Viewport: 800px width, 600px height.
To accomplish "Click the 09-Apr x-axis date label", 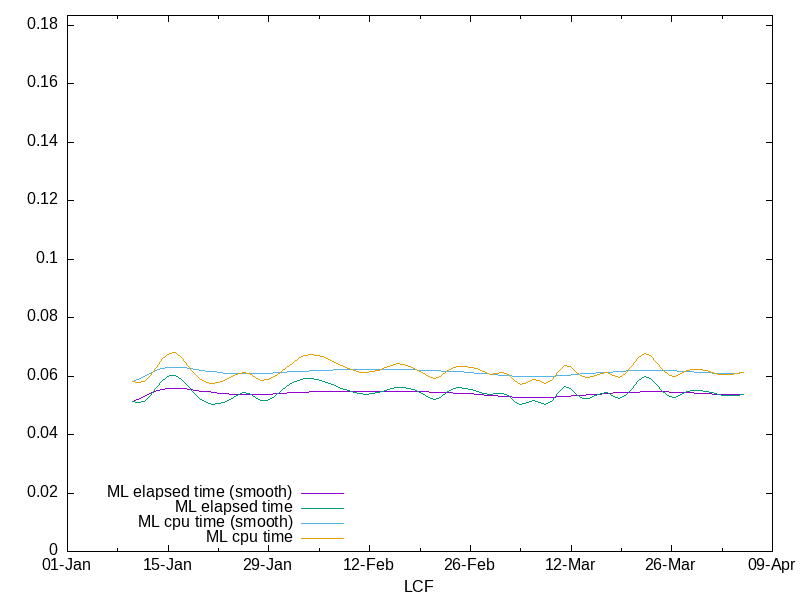I will [770, 565].
